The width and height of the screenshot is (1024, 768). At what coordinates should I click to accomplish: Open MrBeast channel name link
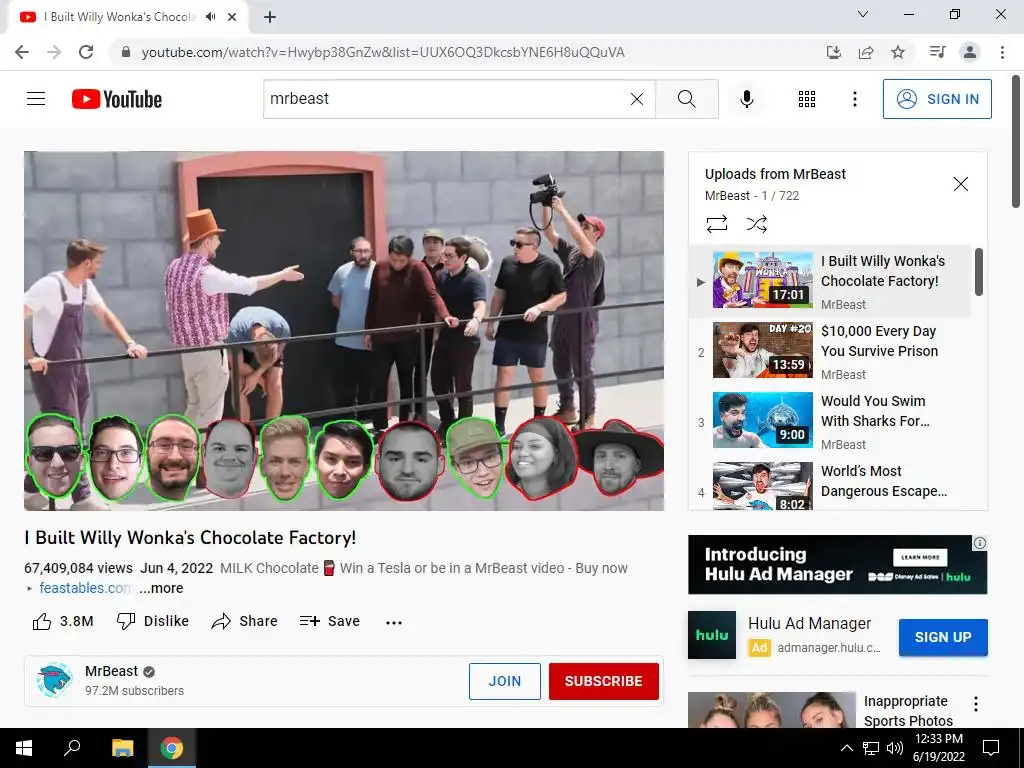tap(111, 671)
